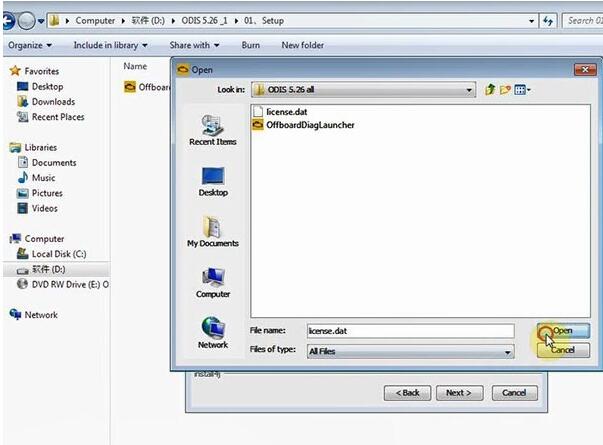Create new folder icon in Open dialog

(x=505, y=90)
